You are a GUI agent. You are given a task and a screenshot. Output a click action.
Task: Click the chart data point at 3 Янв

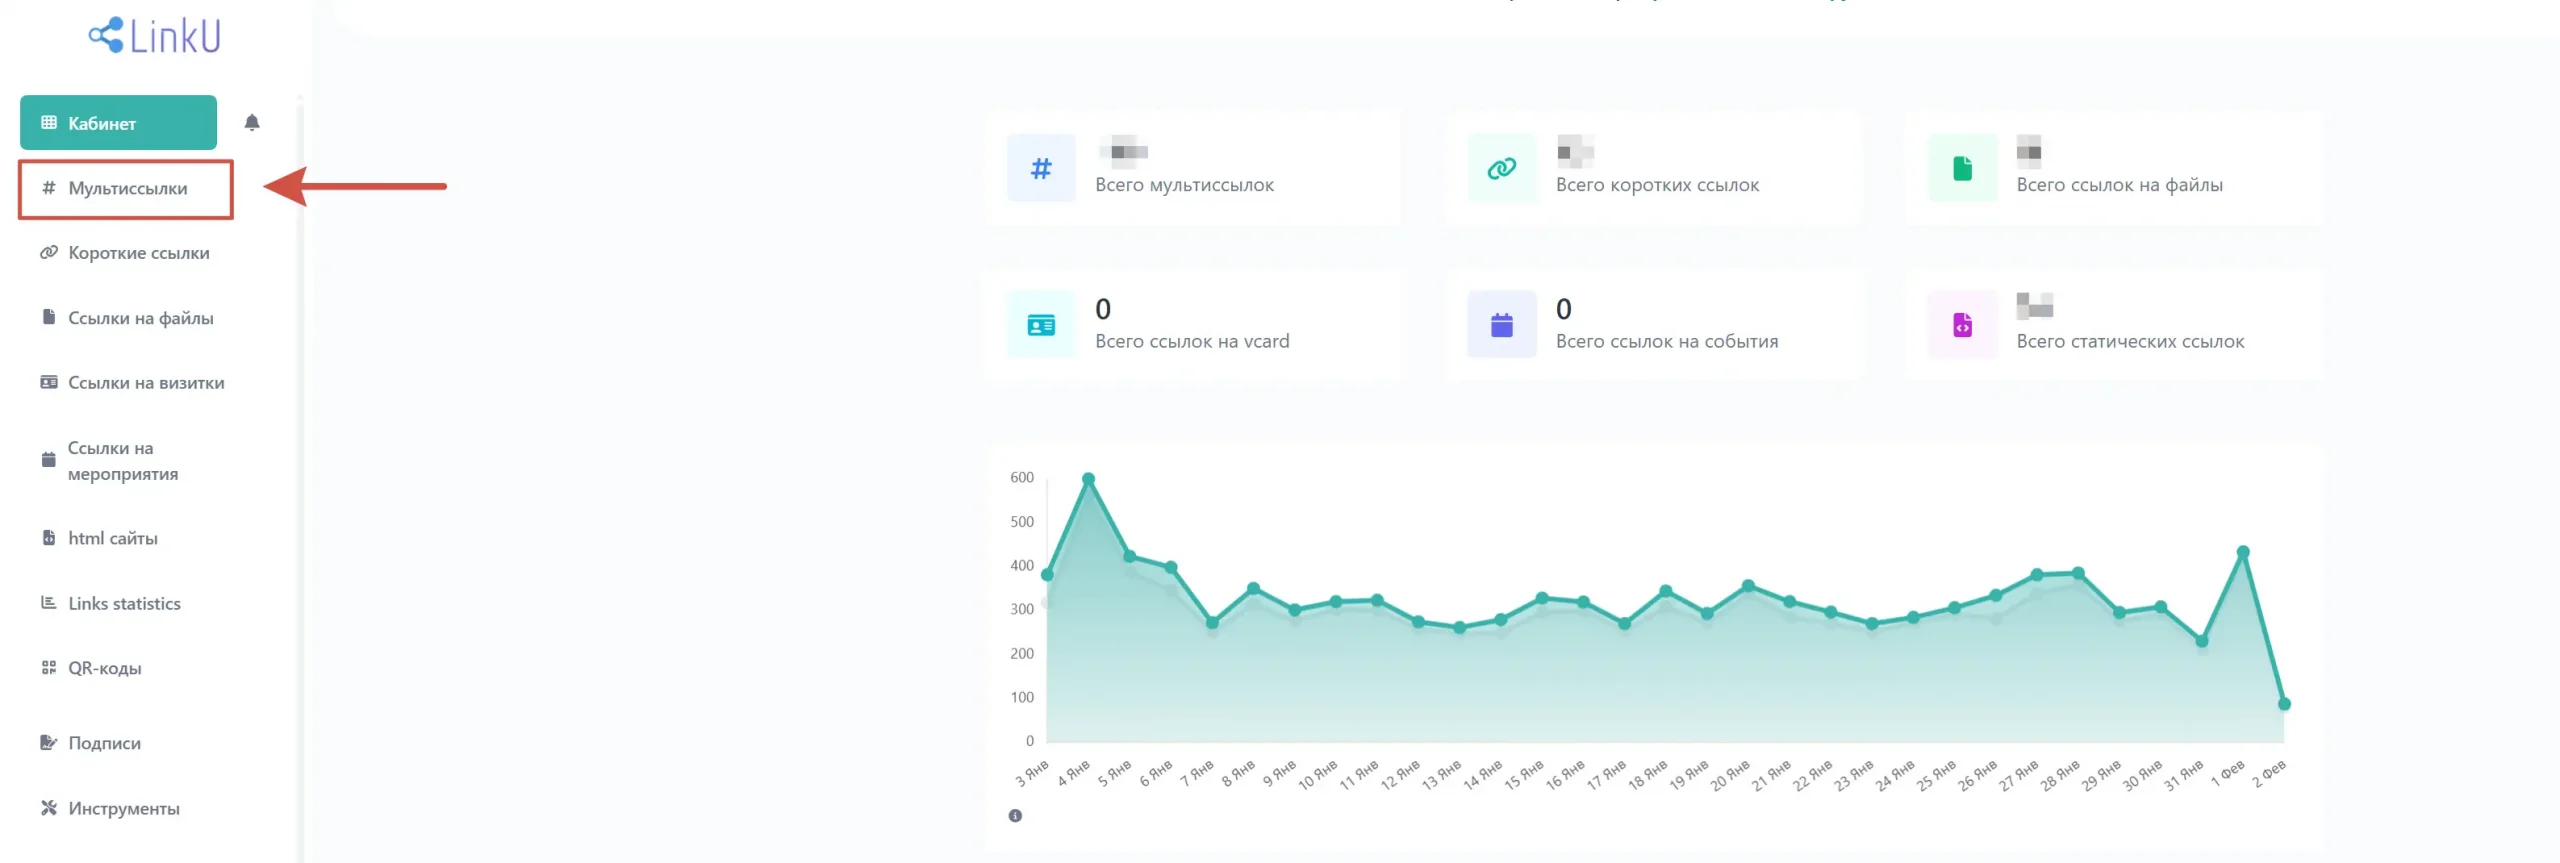(x=1047, y=575)
